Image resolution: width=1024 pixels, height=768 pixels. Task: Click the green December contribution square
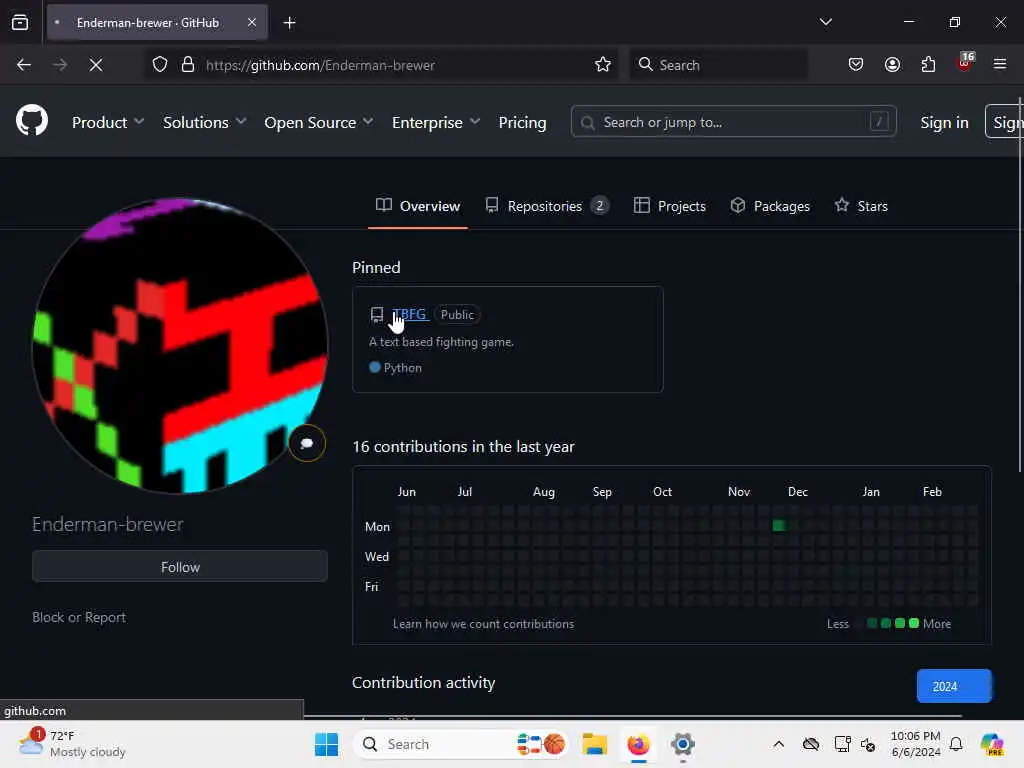point(778,525)
